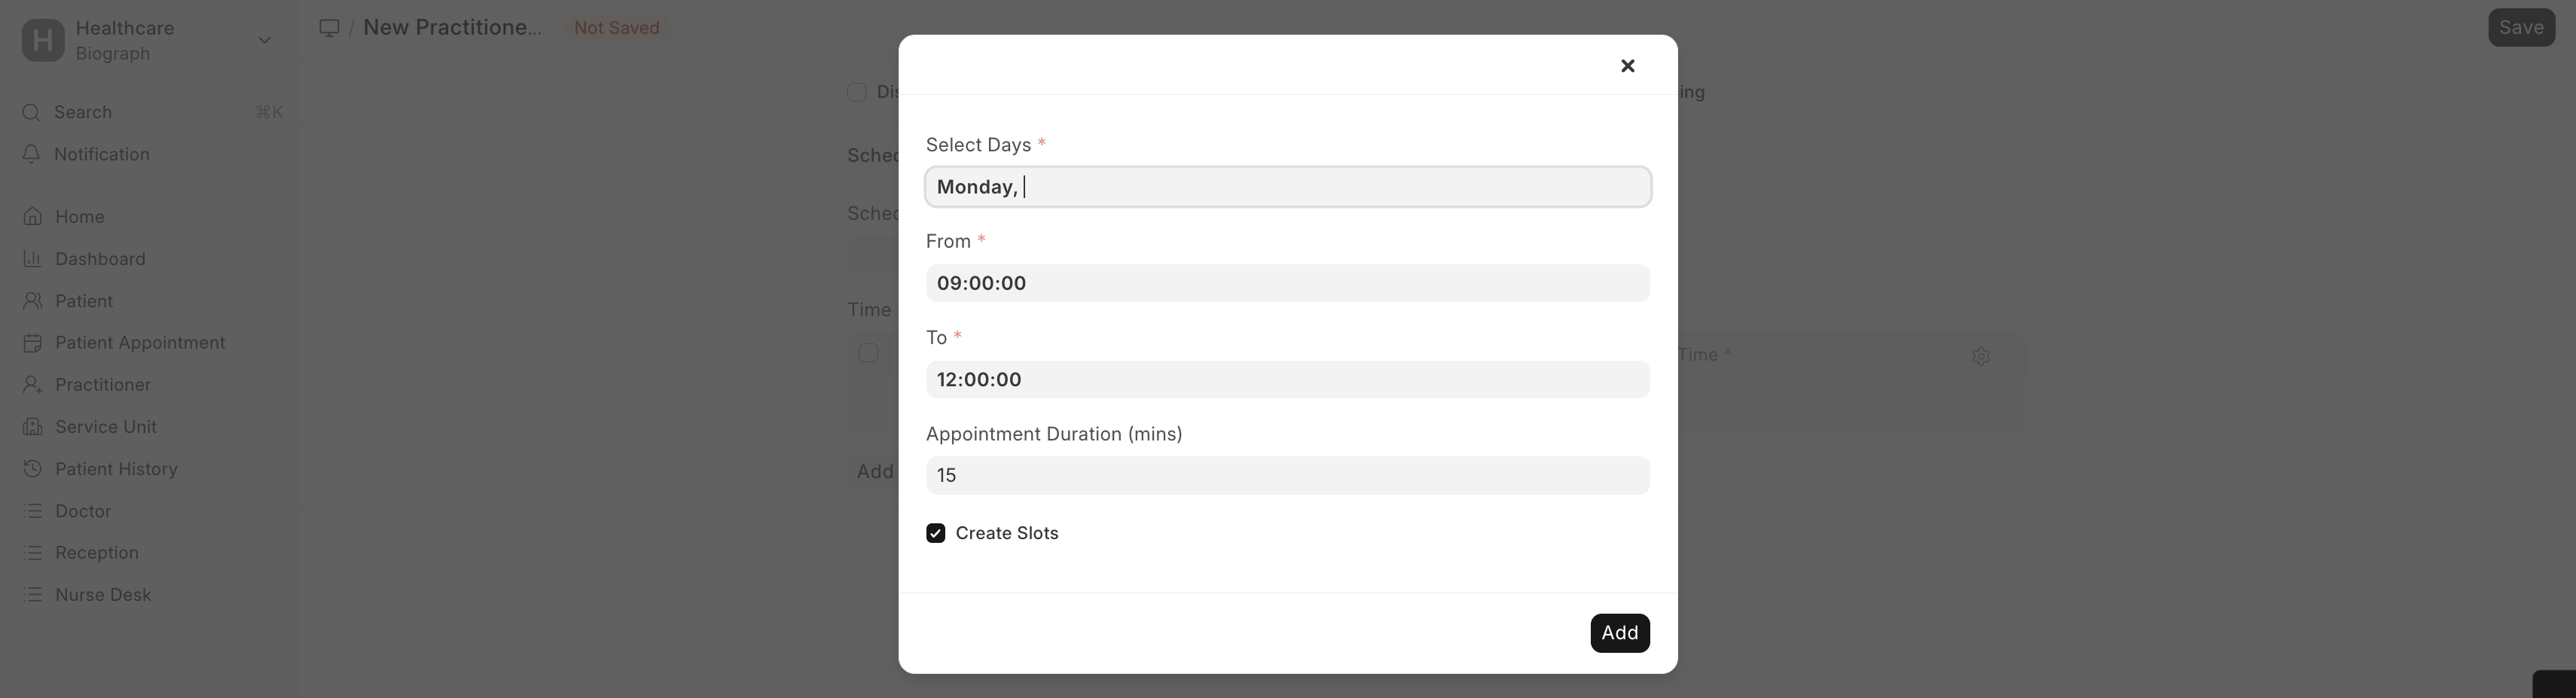Save the new practitioner record
2576x698 pixels.
click(x=2521, y=27)
